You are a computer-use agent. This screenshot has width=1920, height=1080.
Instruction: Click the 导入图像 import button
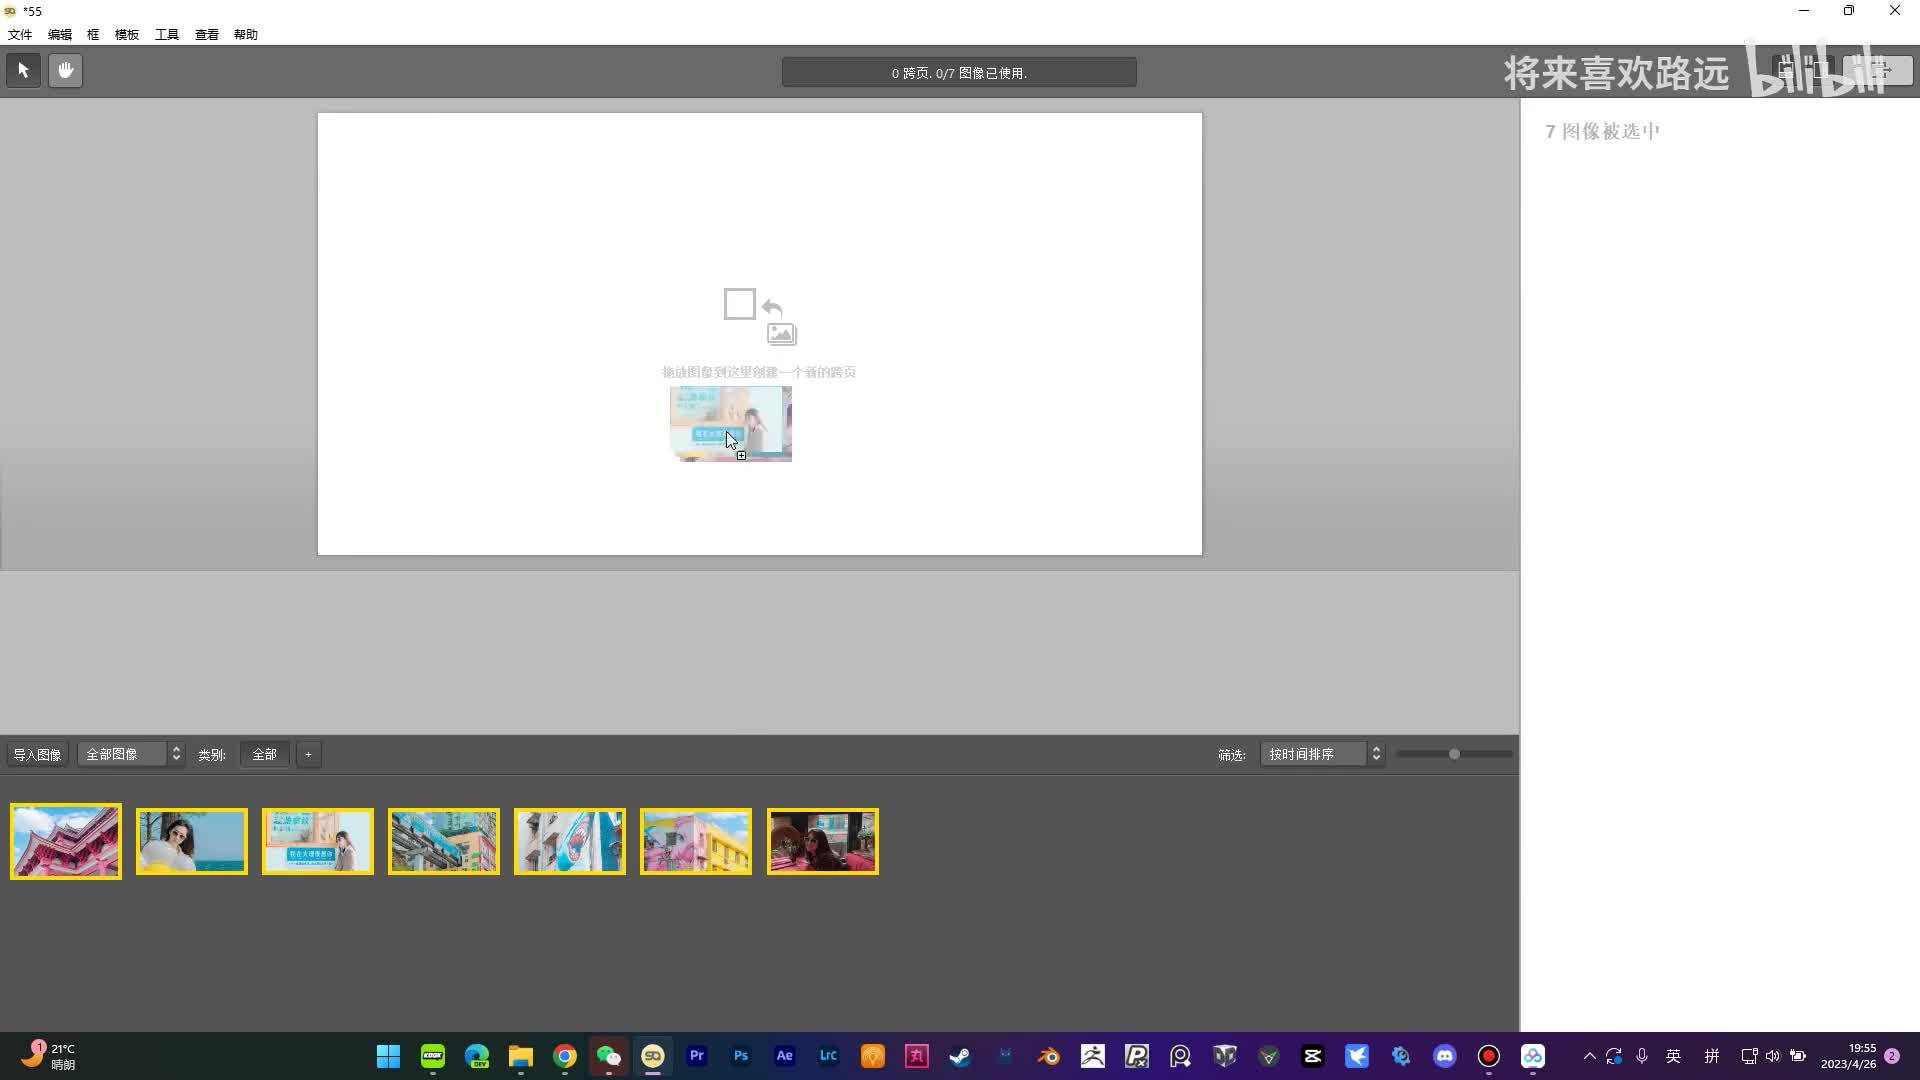(x=37, y=755)
